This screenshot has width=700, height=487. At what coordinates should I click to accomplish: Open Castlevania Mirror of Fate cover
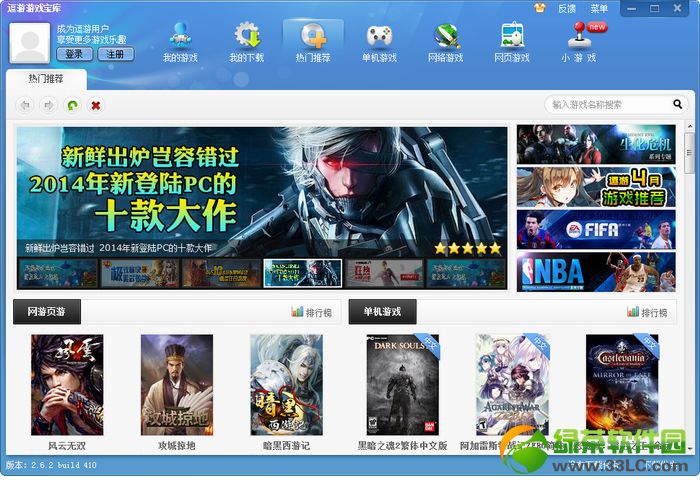622,385
